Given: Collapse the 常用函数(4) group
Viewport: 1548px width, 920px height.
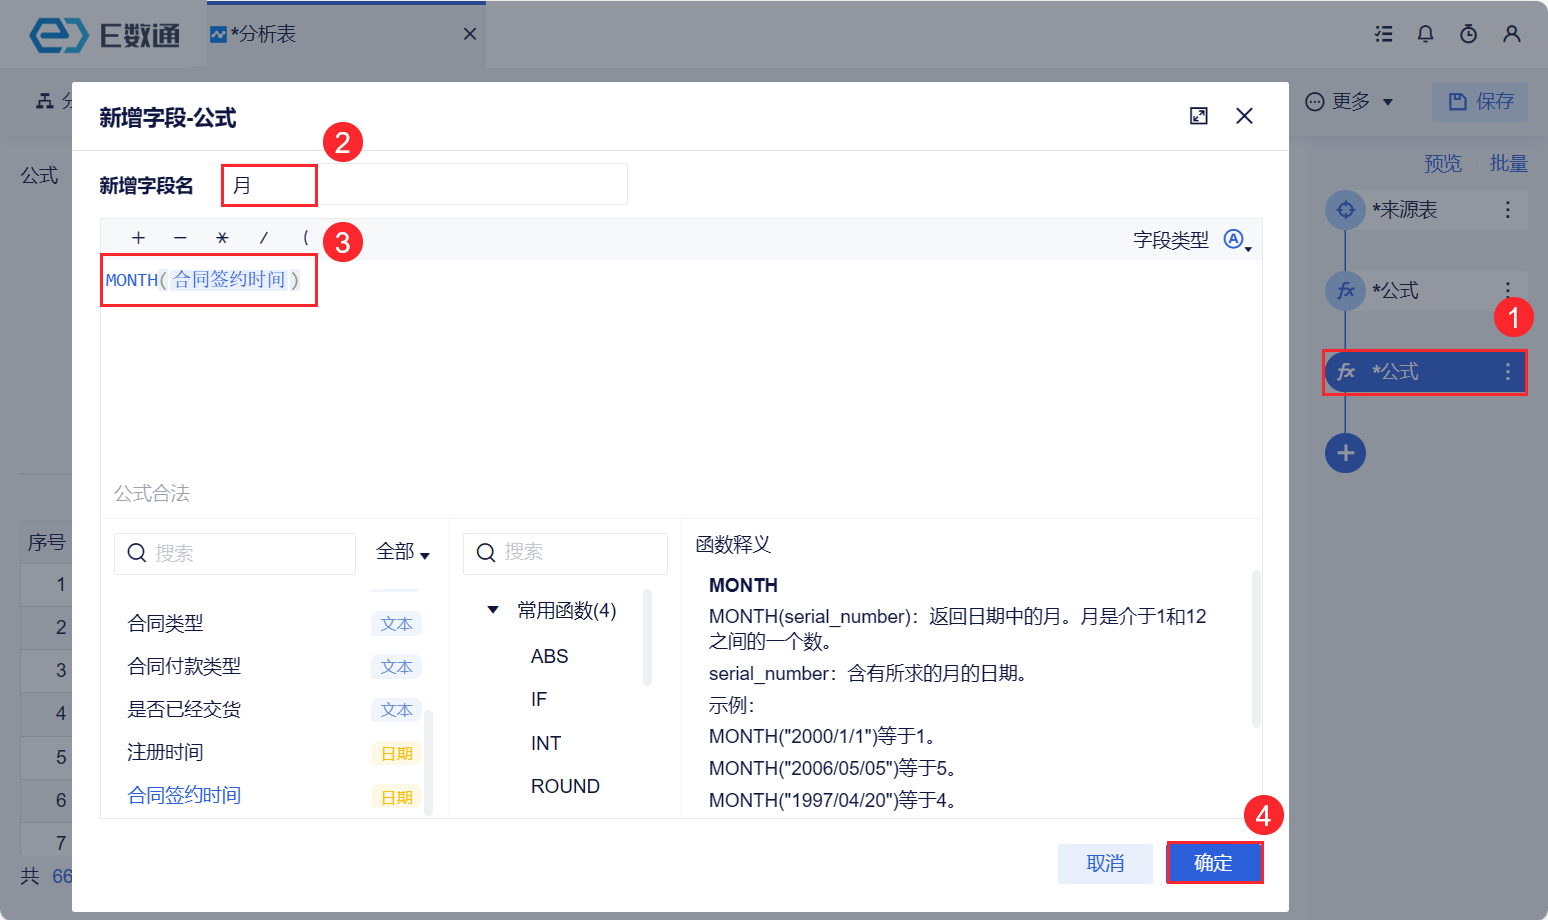Looking at the screenshot, I should coord(493,610).
